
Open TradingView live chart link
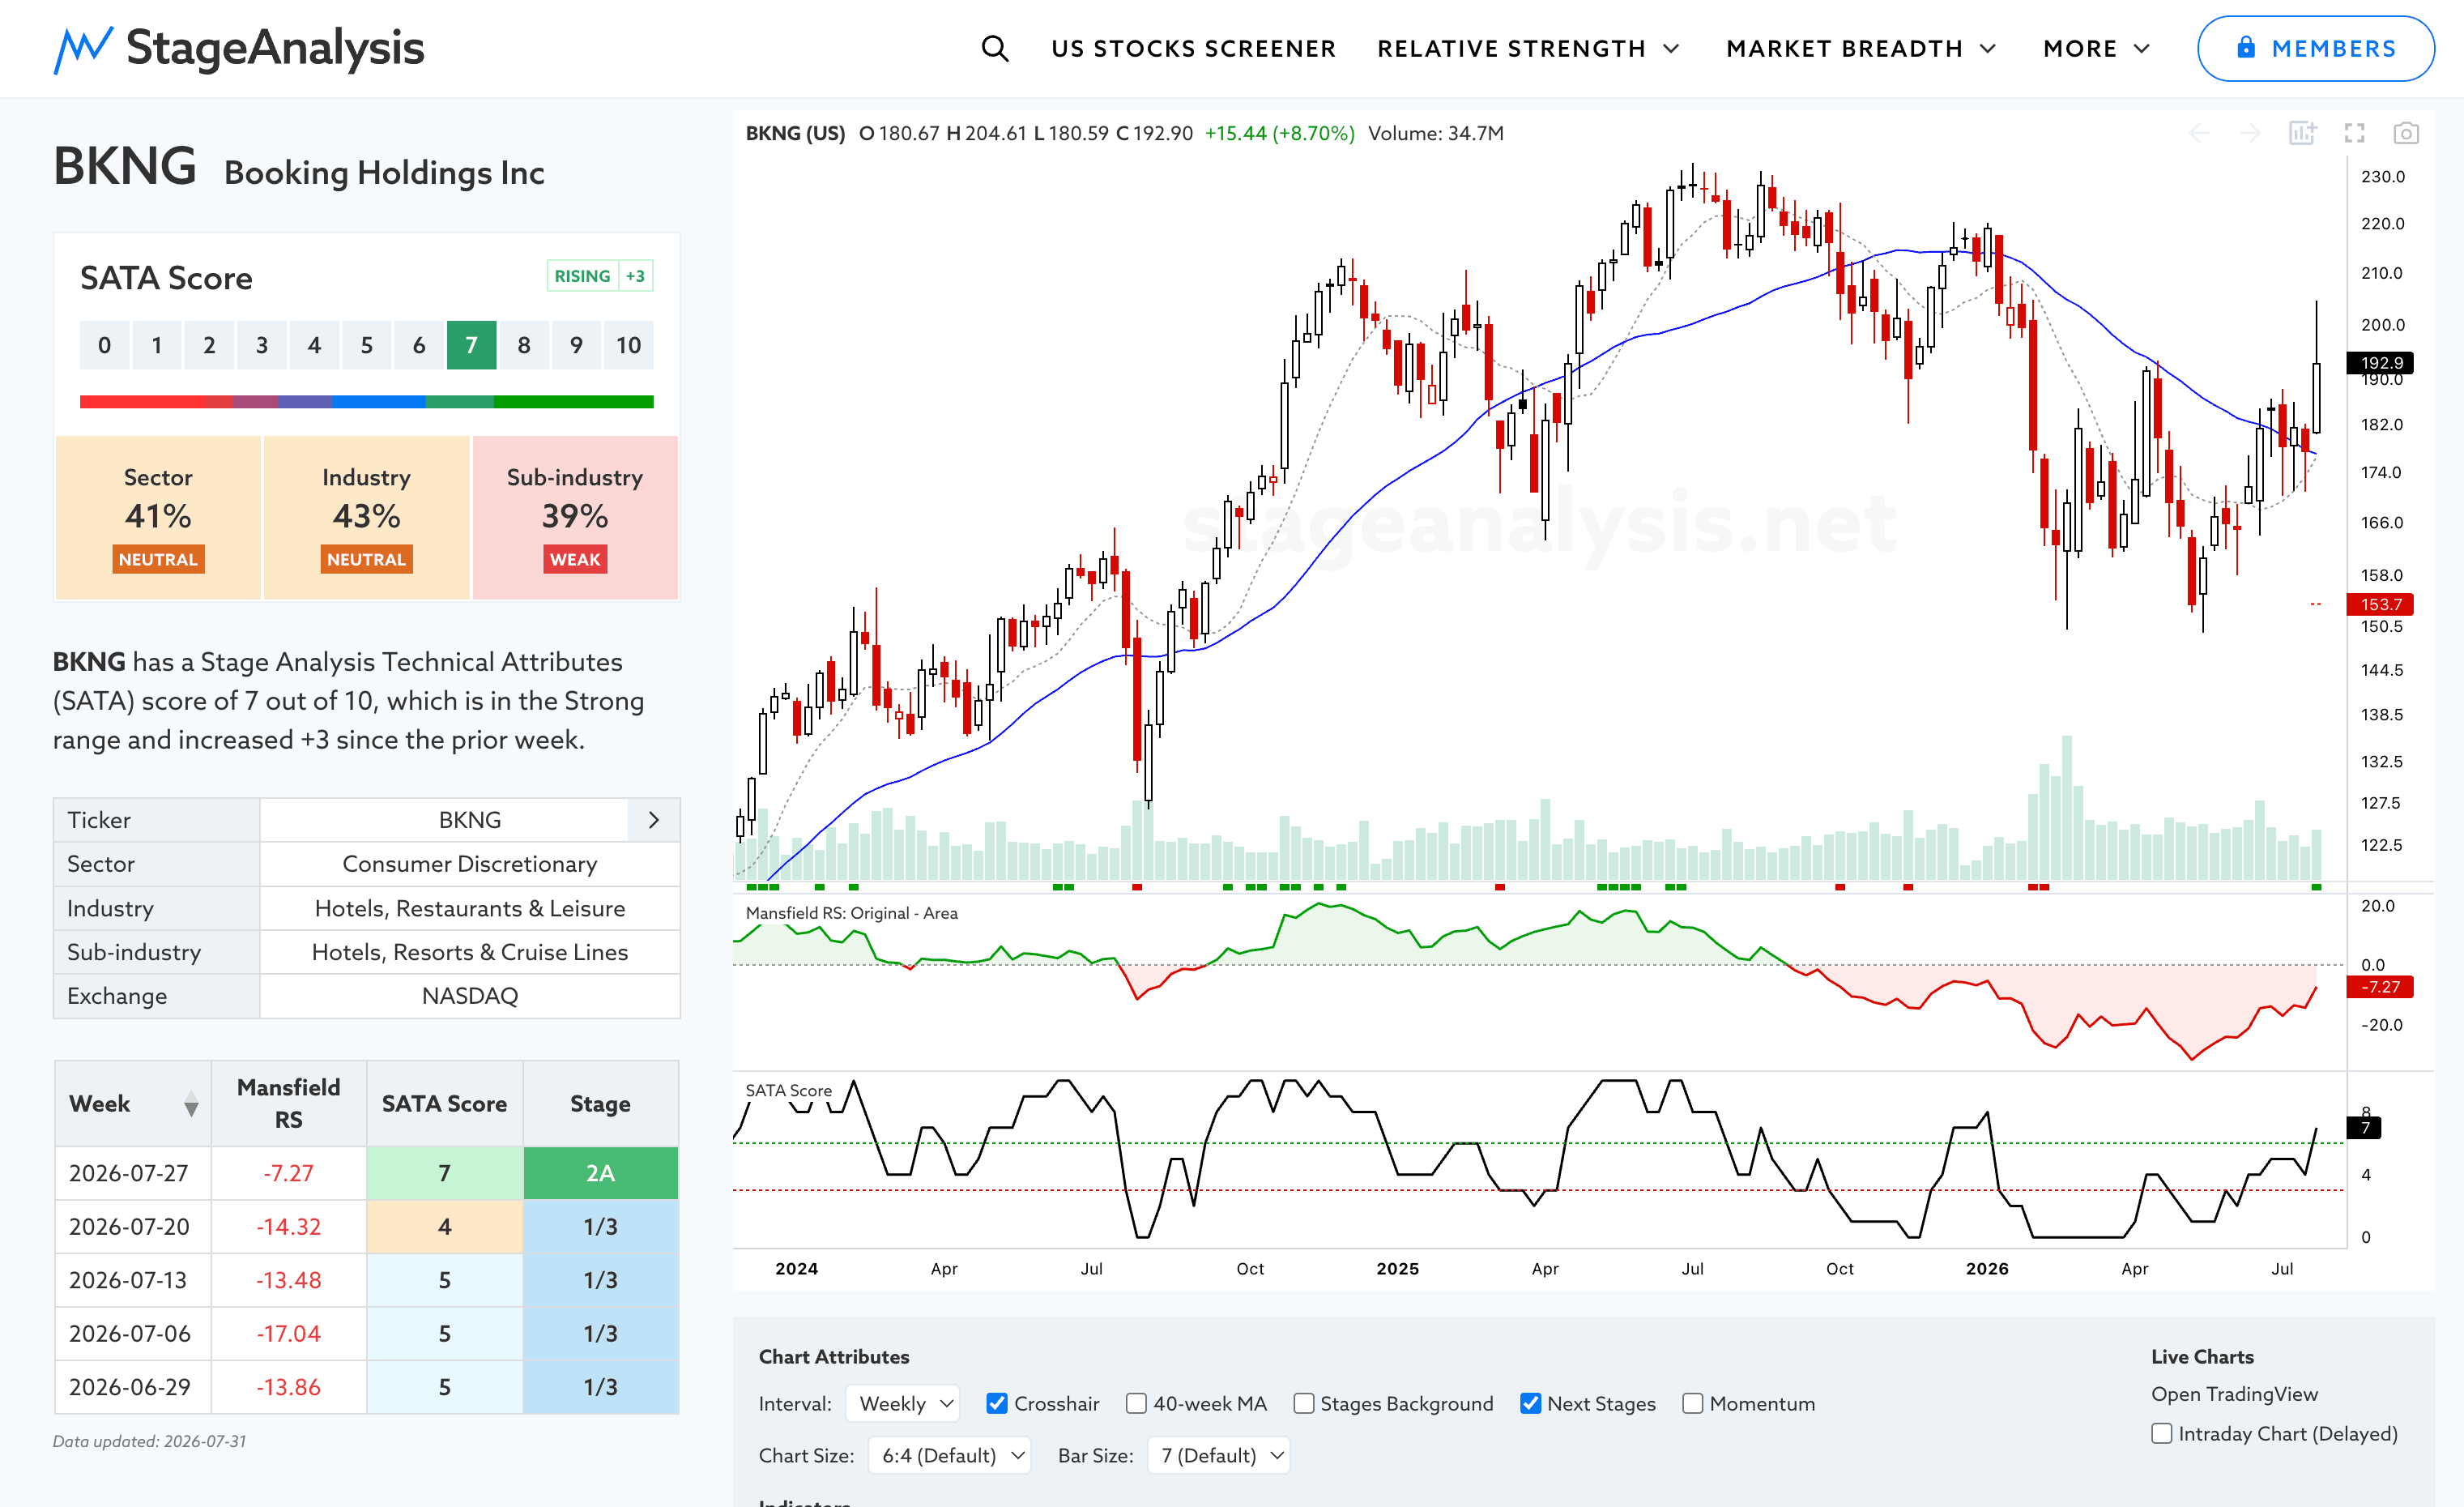coord(2234,1394)
